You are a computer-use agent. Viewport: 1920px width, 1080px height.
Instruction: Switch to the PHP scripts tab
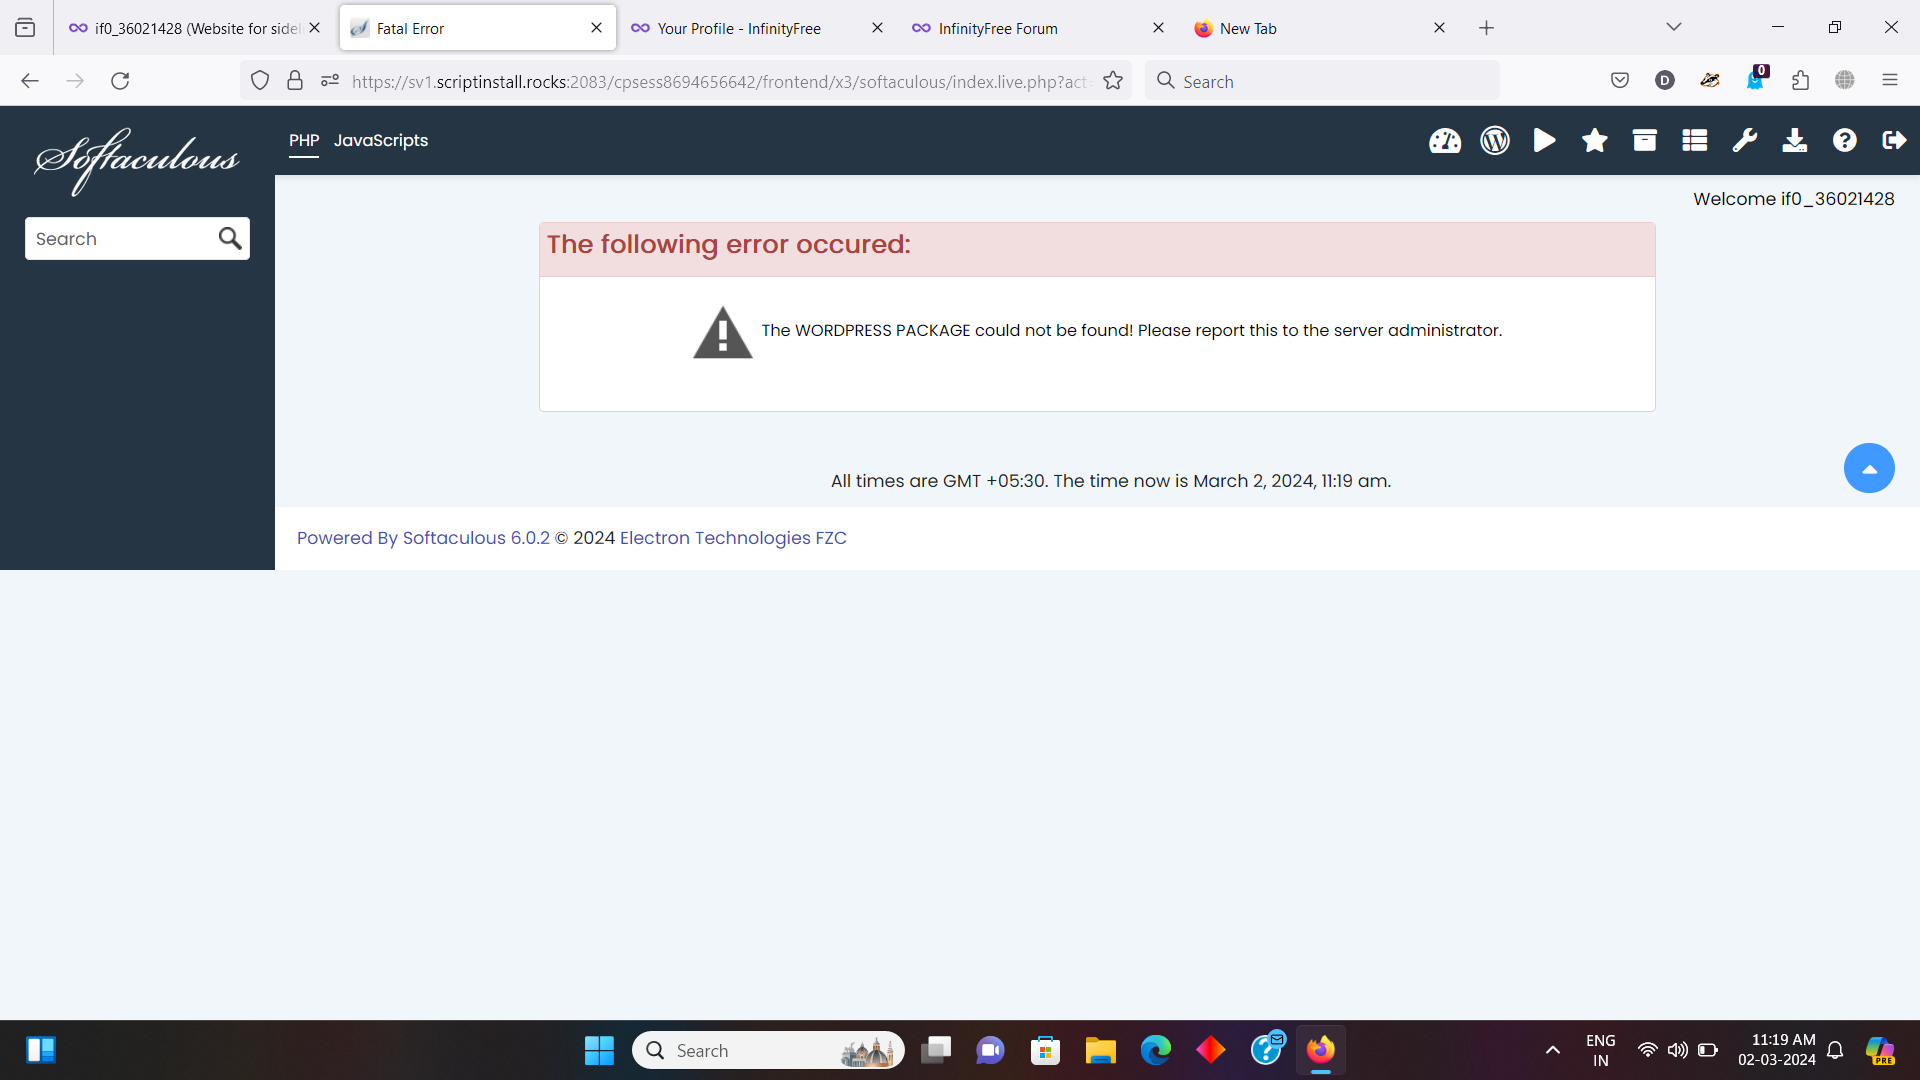[304, 141]
